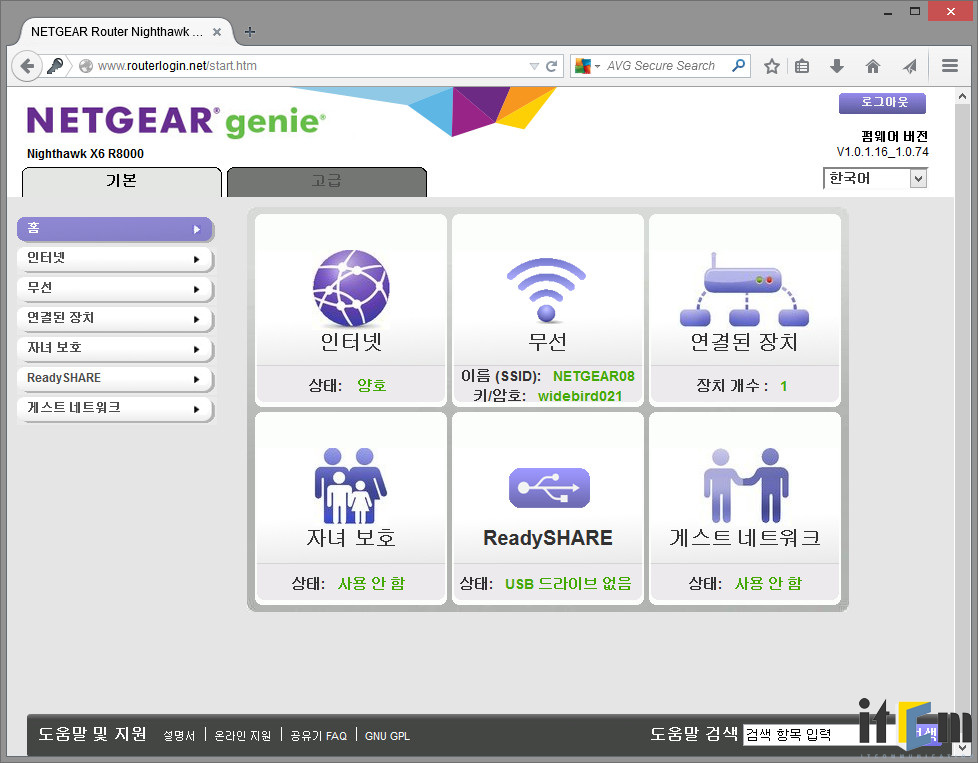This screenshot has height=763, width=978.
Task: Open the ReadySHARE USB icon
Action: 549,488
